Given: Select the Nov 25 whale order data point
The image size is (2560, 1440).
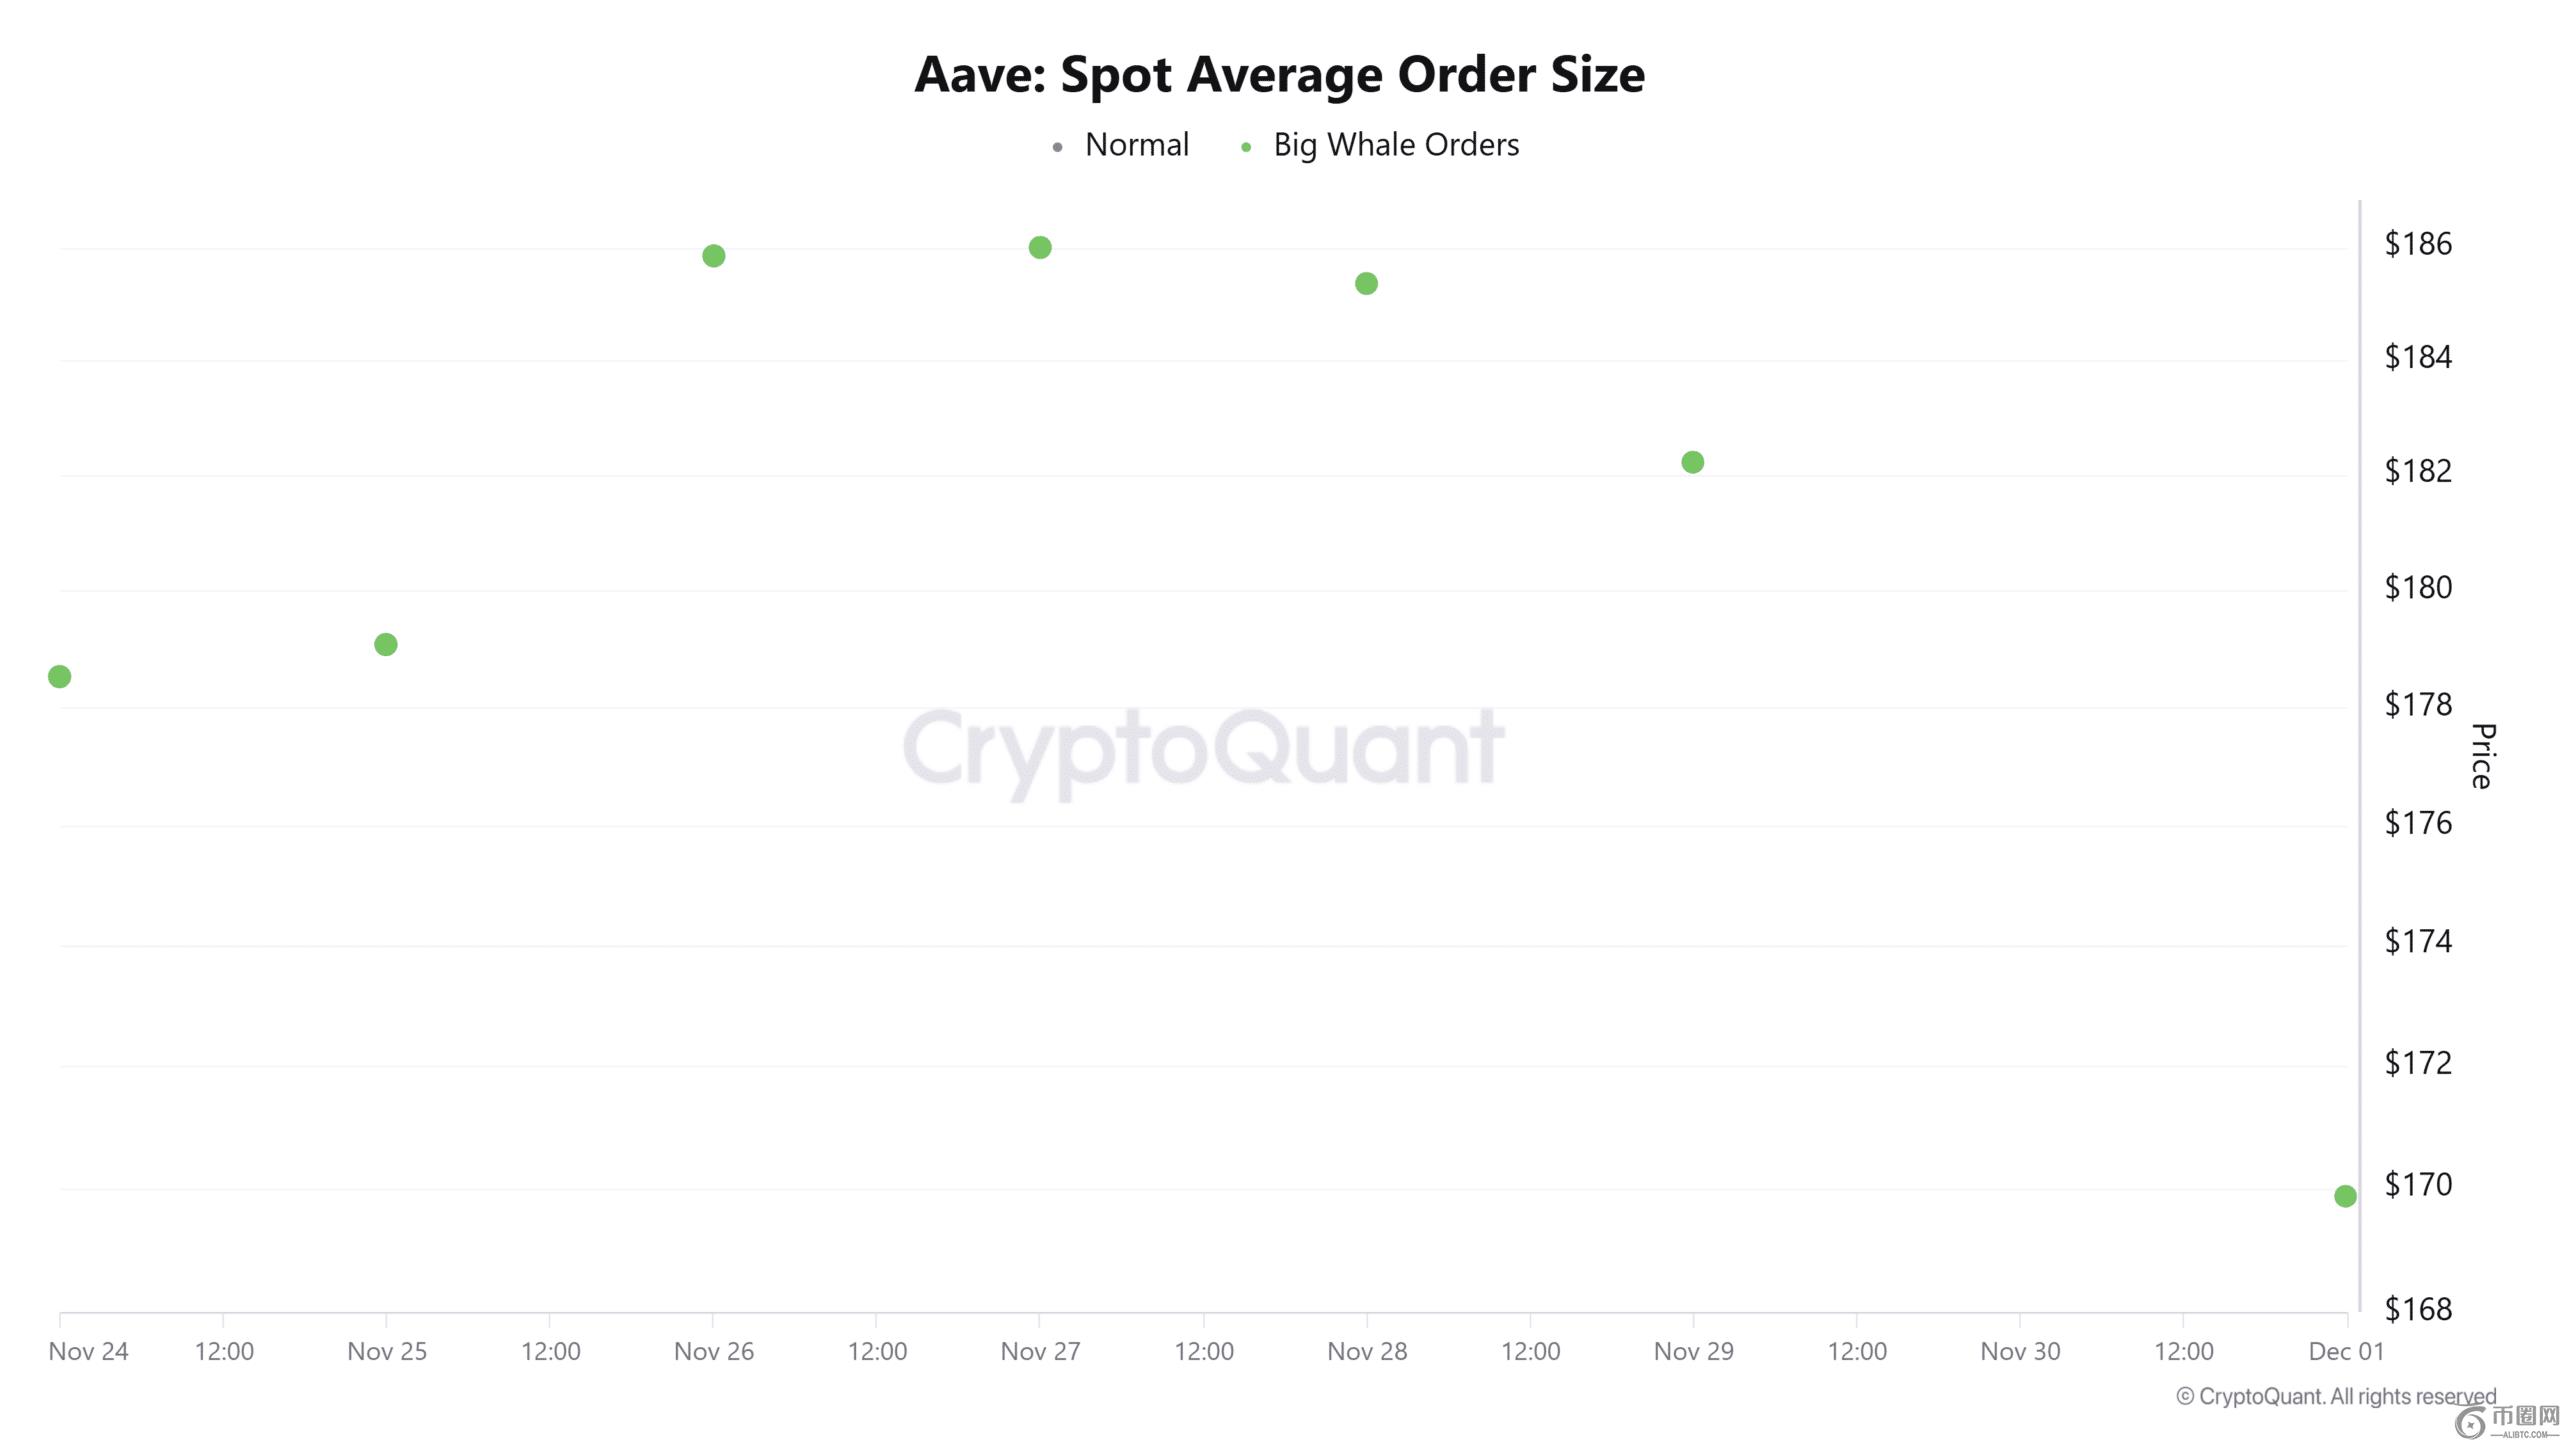Looking at the screenshot, I should (x=386, y=645).
